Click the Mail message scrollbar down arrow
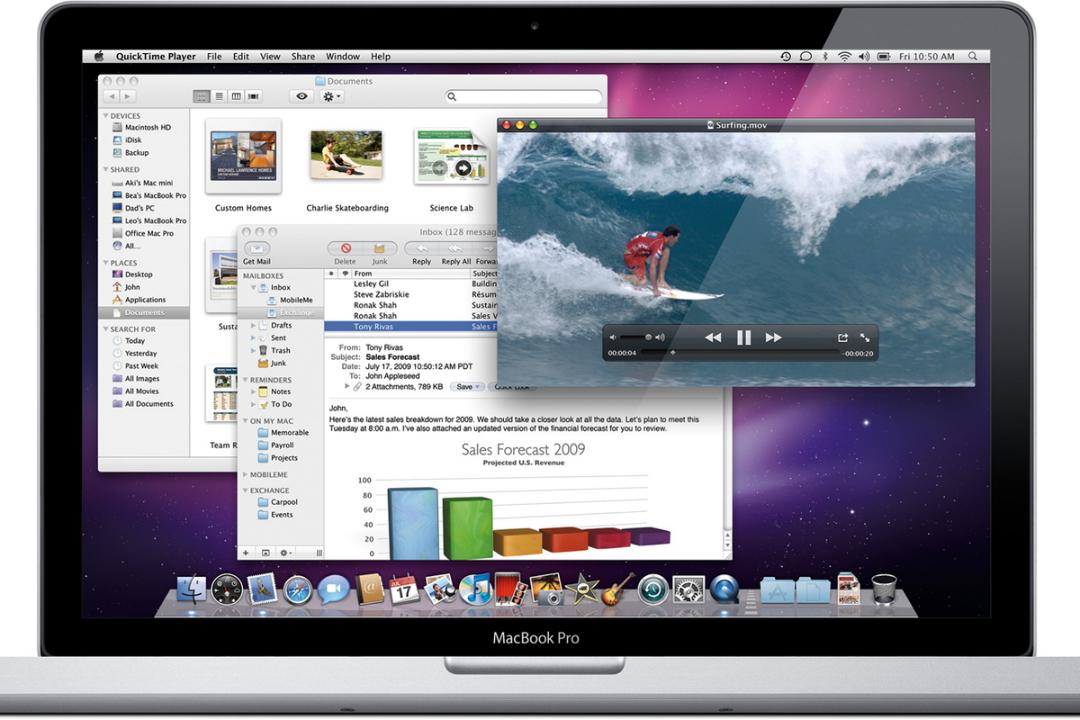Viewport: 1080px width, 720px height. click(727, 545)
